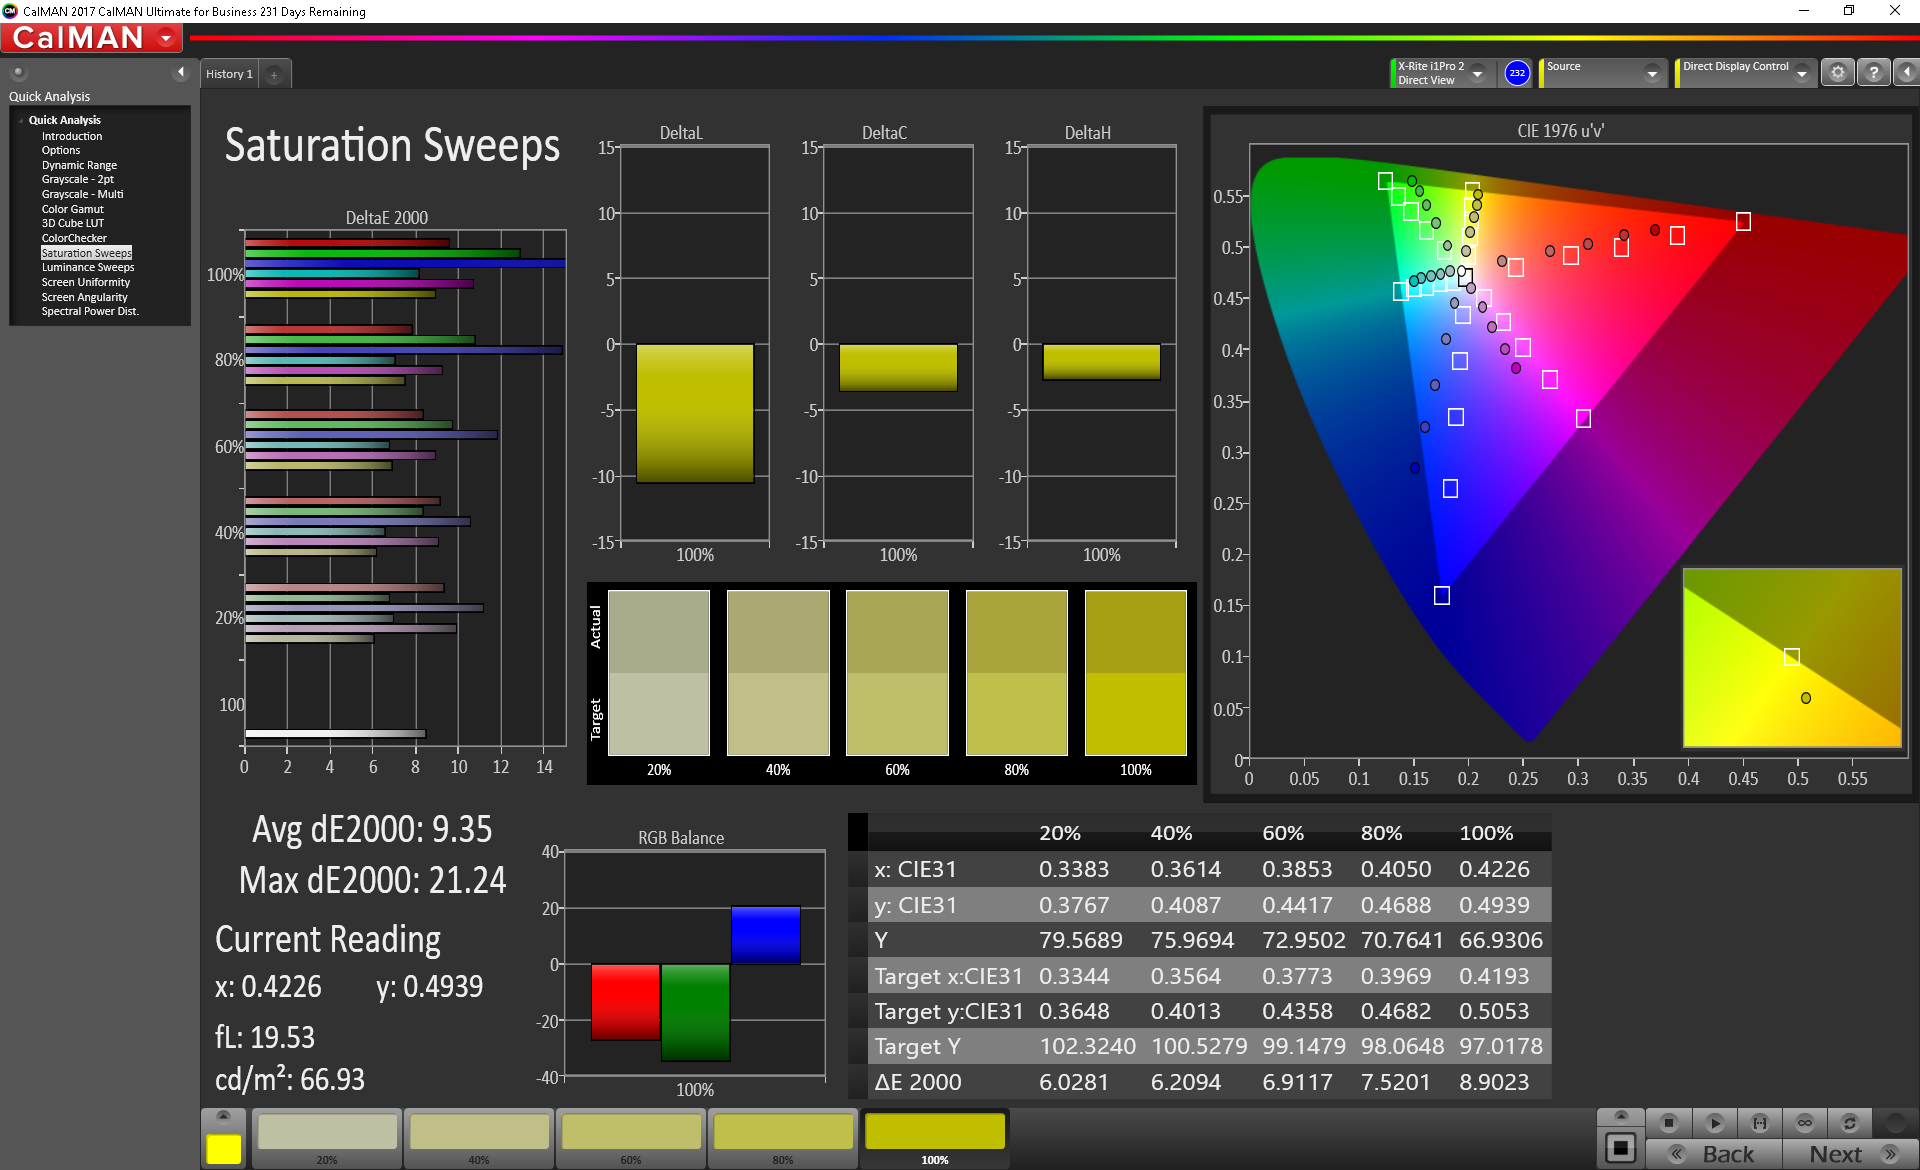The image size is (1920, 1170).
Task: Open the help question mark icon
Action: tap(1873, 73)
